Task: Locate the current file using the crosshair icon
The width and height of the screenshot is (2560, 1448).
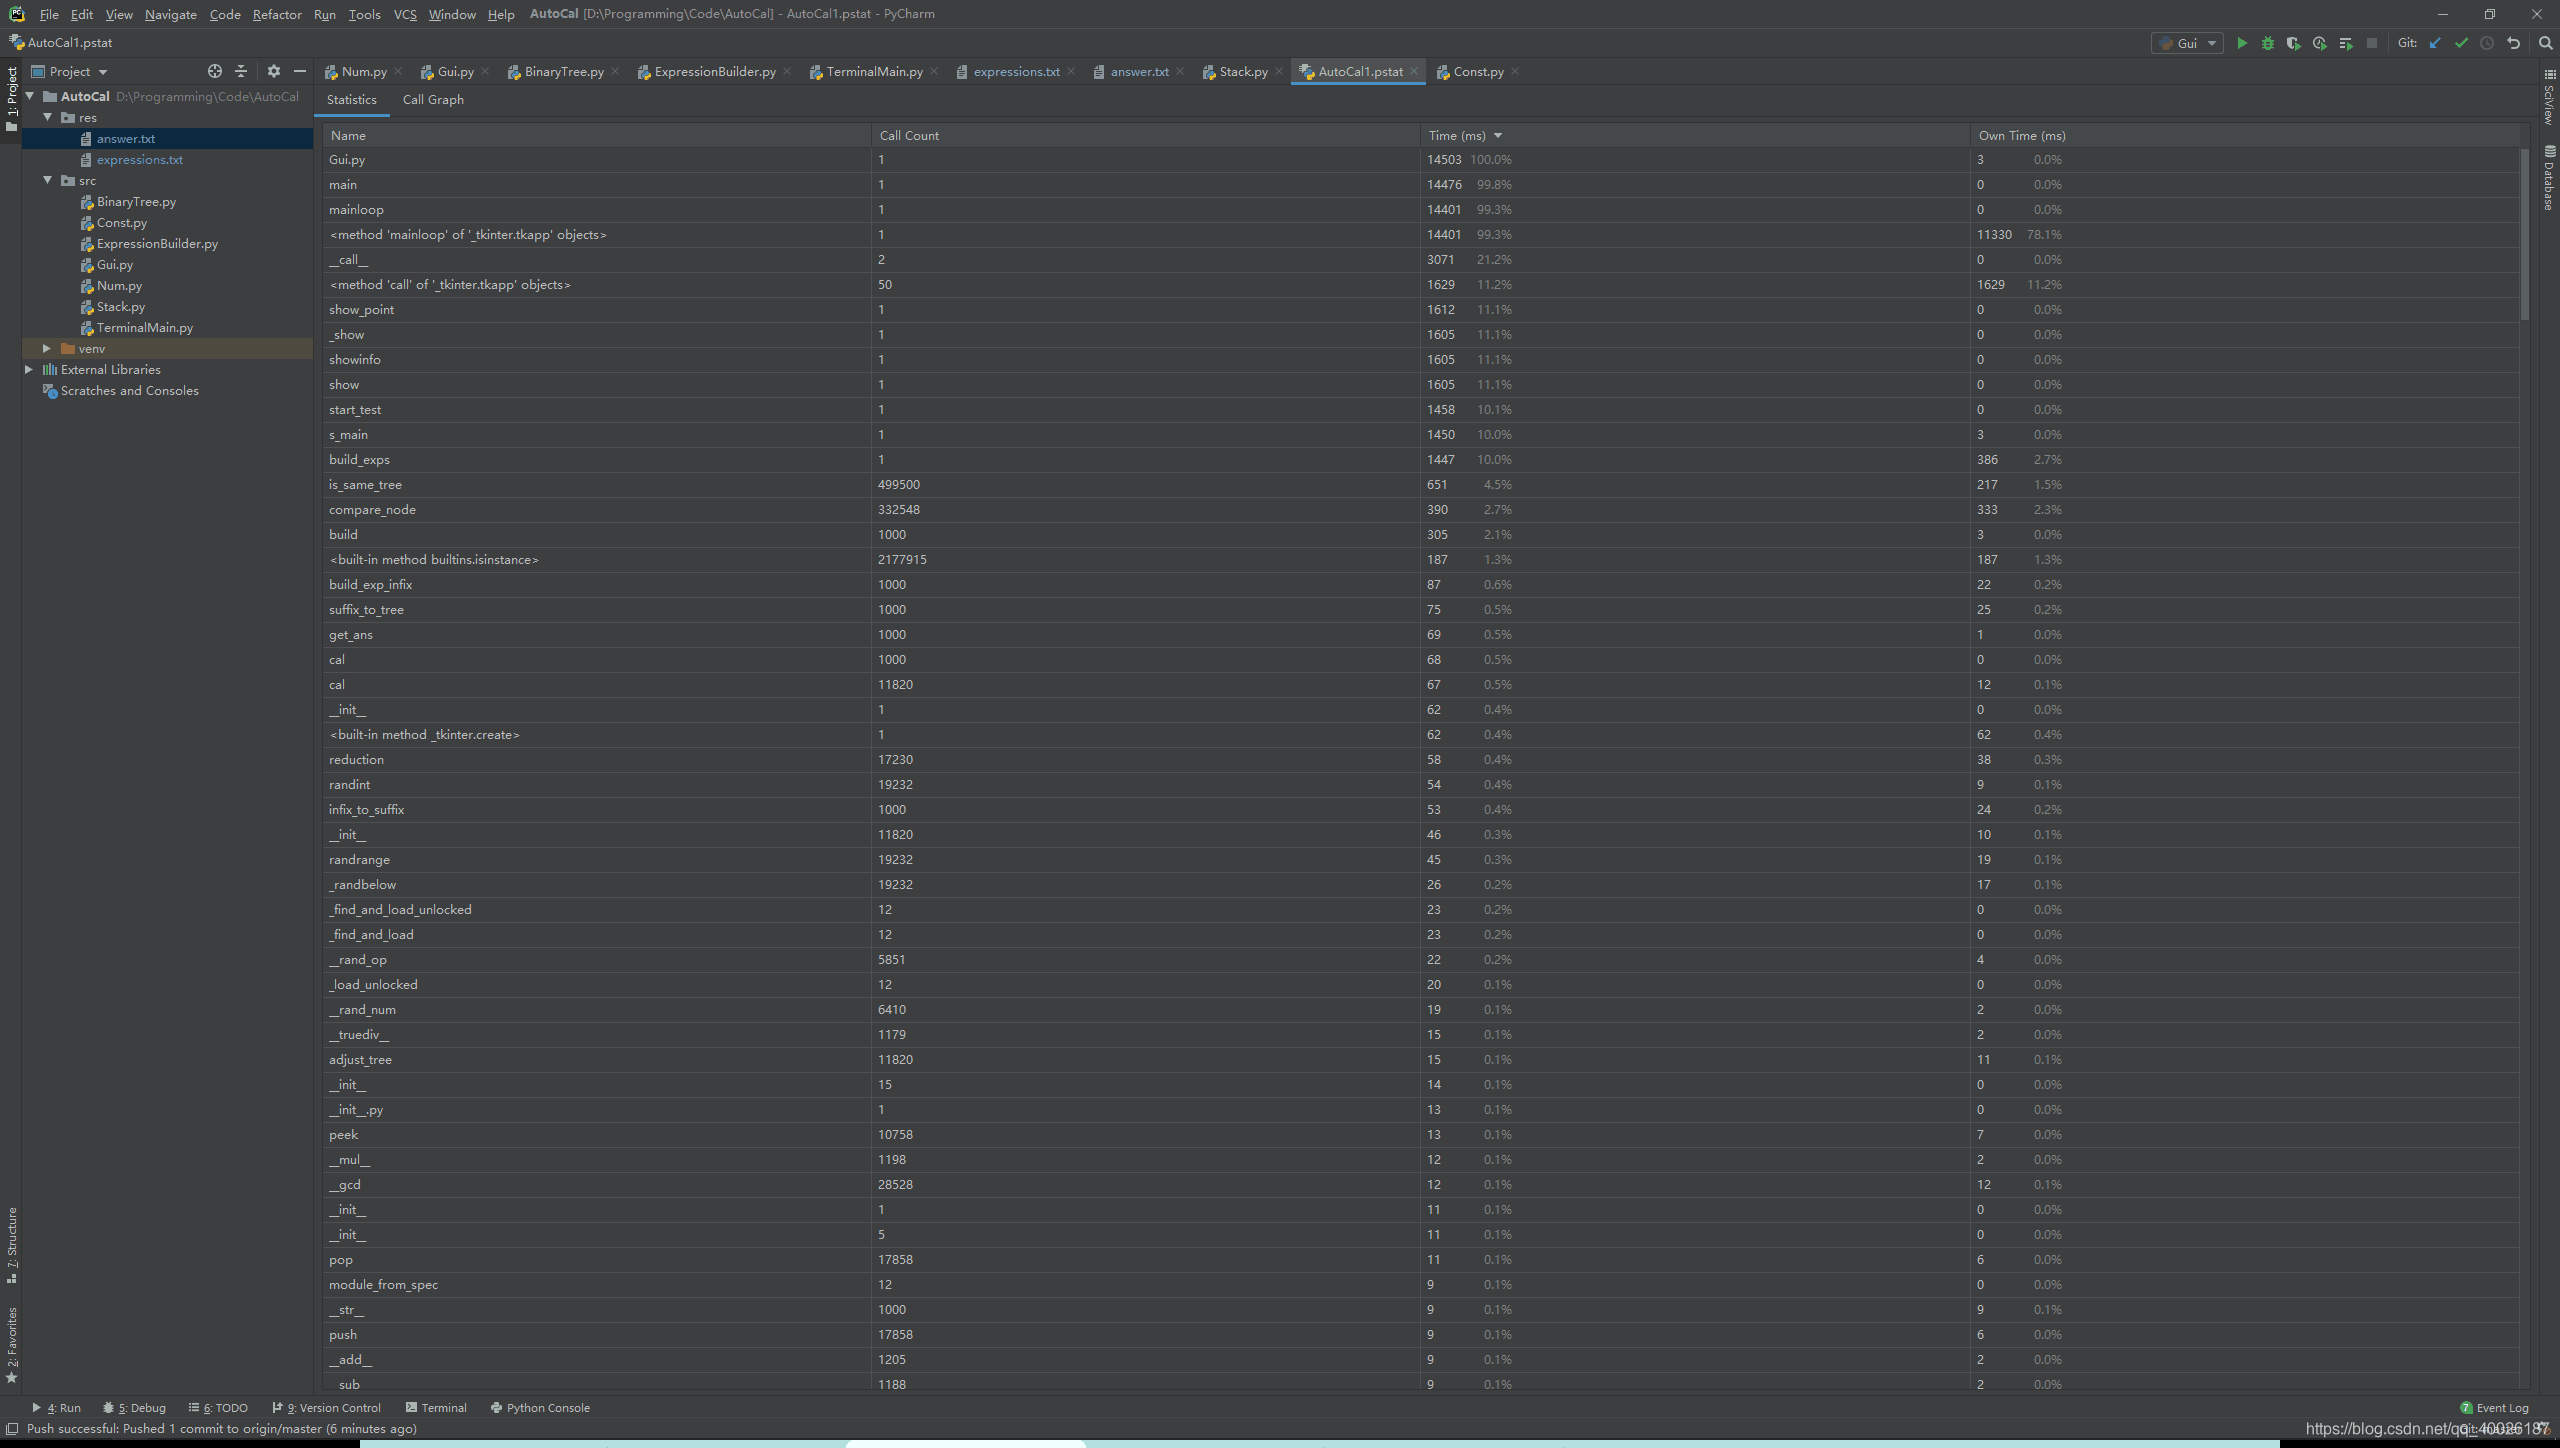Action: click(x=214, y=71)
